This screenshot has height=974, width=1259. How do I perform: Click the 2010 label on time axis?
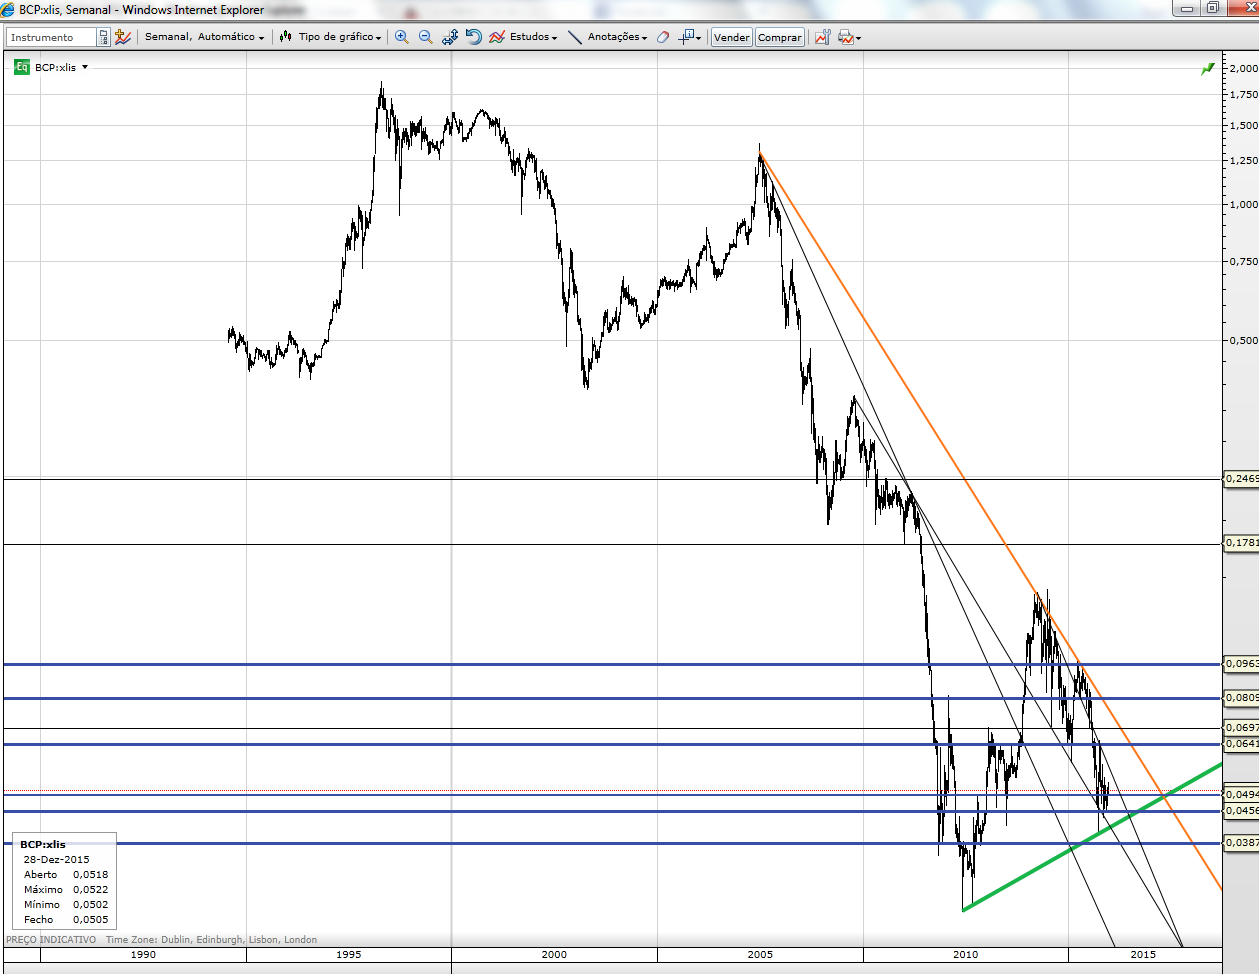[966, 954]
